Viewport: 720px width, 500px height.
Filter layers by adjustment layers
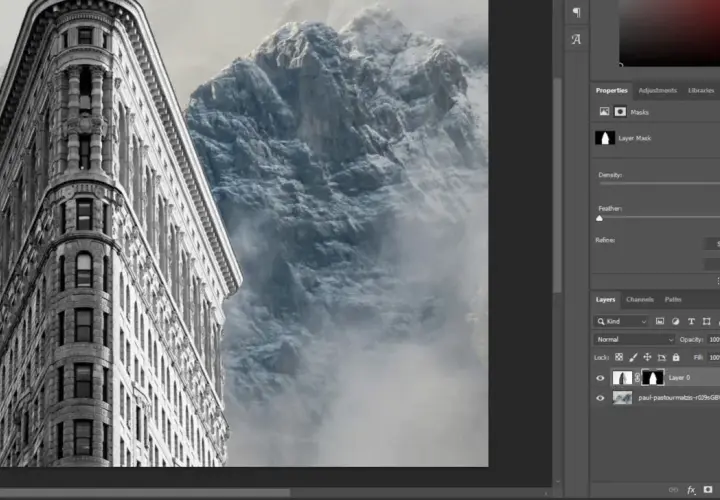click(x=675, y=321)
